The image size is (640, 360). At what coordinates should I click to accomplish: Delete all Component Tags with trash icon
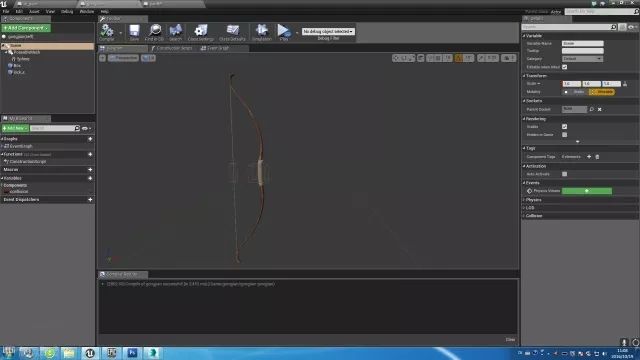(x=597, y=157)
